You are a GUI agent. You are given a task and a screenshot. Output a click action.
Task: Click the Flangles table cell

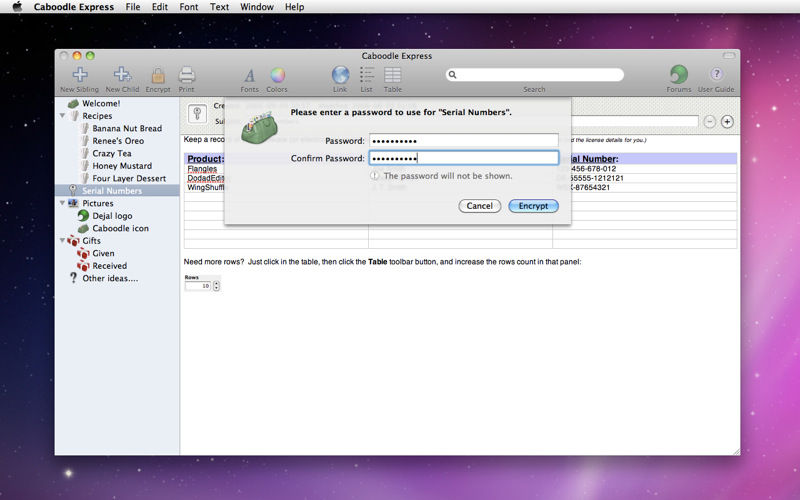point(202,168)
